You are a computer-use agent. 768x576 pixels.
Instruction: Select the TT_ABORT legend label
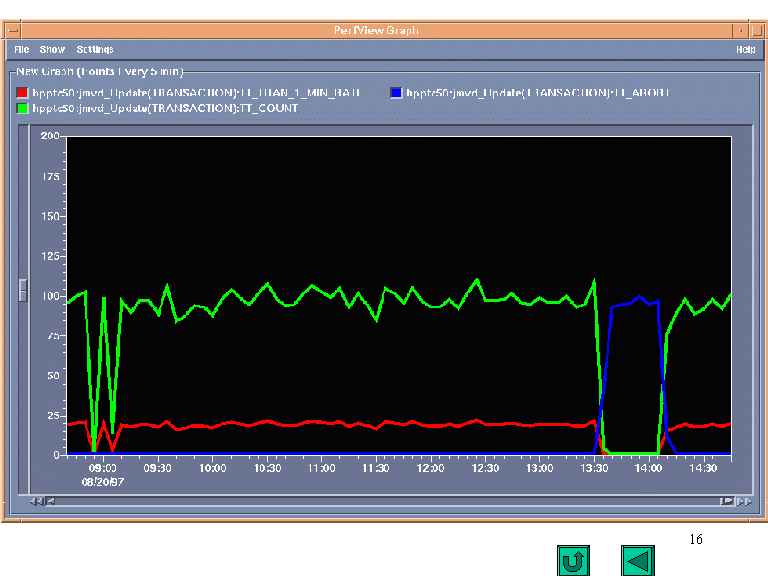(x=536, y=93)
